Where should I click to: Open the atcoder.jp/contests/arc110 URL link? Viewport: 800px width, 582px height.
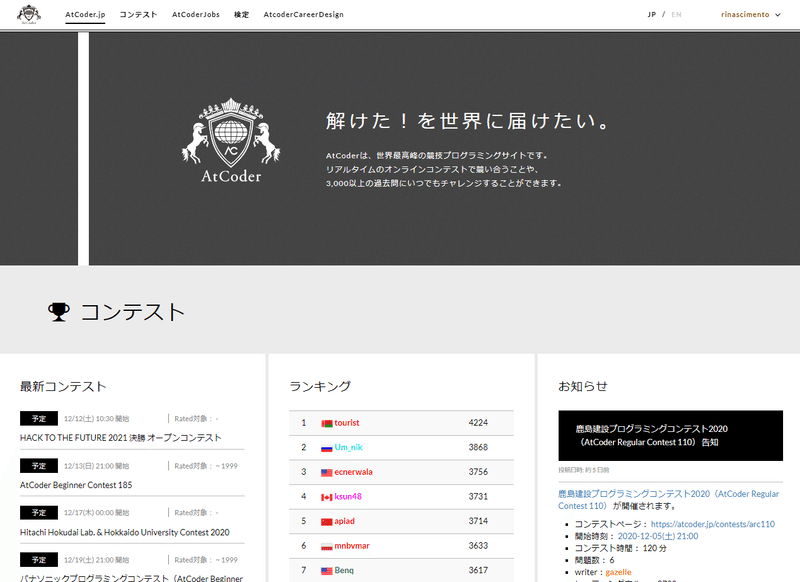click(x=713, y=524)
